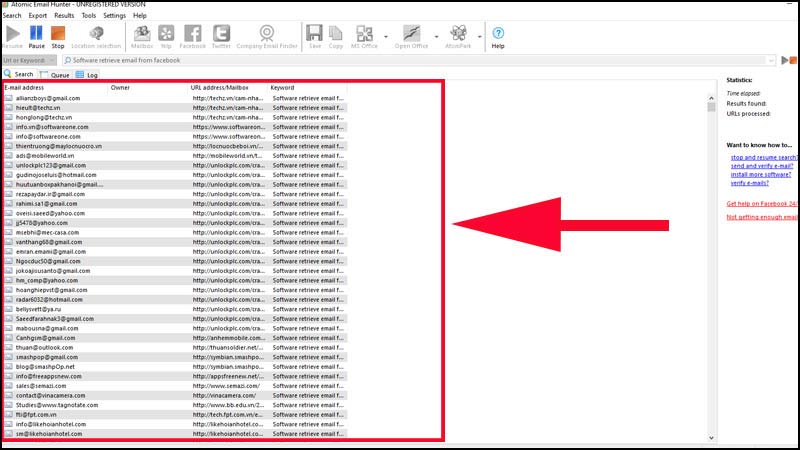Click the Help question mark icon
Screen dimensions: 800x450
point(497,36)
